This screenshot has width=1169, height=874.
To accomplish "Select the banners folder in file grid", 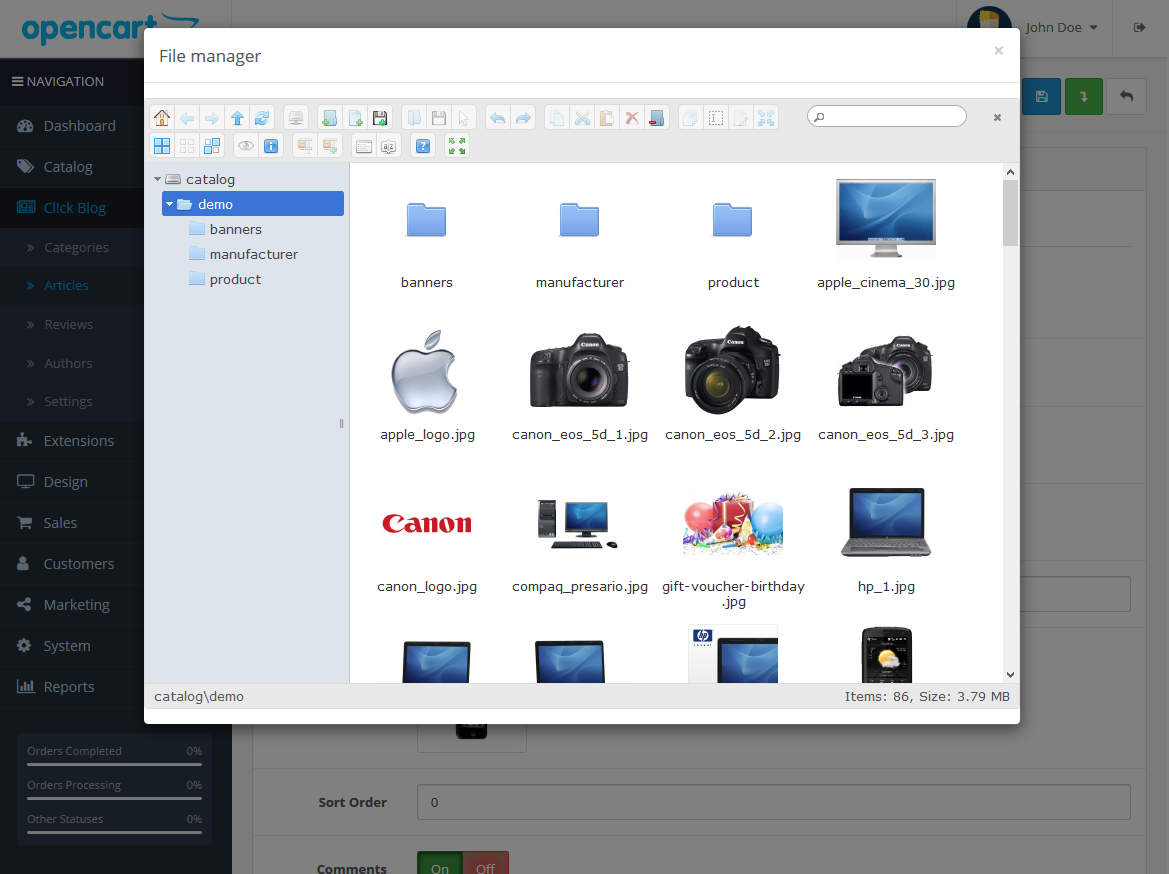I will click(x=426, y=220).
